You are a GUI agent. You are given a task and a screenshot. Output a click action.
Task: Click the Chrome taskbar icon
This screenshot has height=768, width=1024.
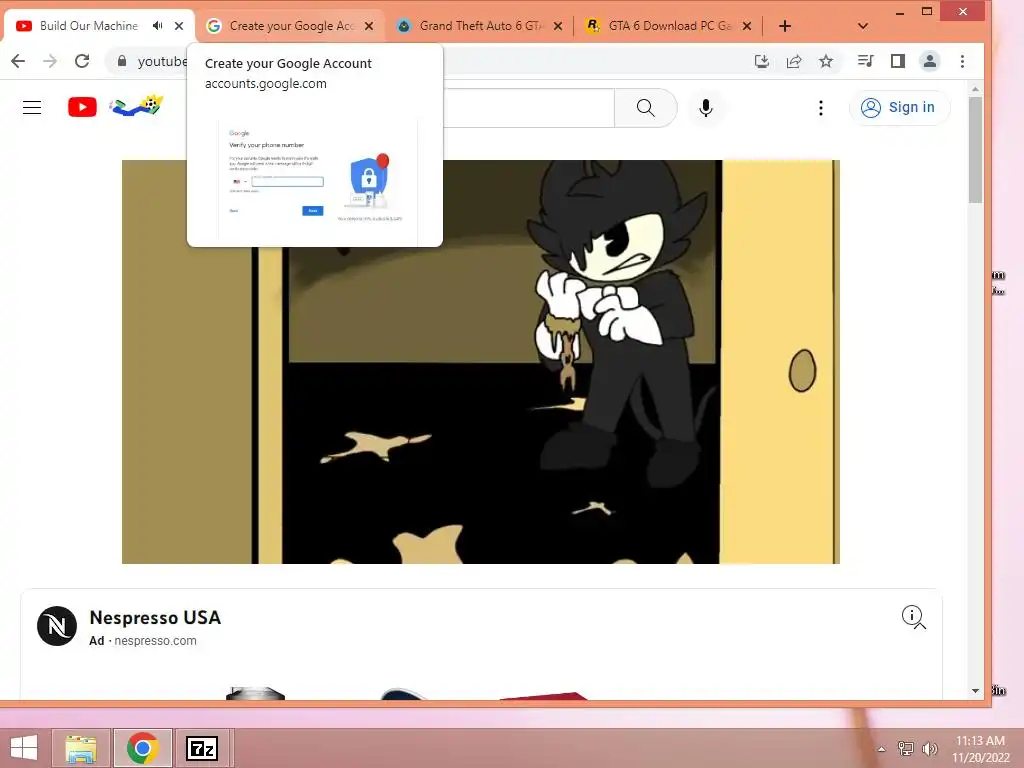pyautogui.click(x=142, y=748)
